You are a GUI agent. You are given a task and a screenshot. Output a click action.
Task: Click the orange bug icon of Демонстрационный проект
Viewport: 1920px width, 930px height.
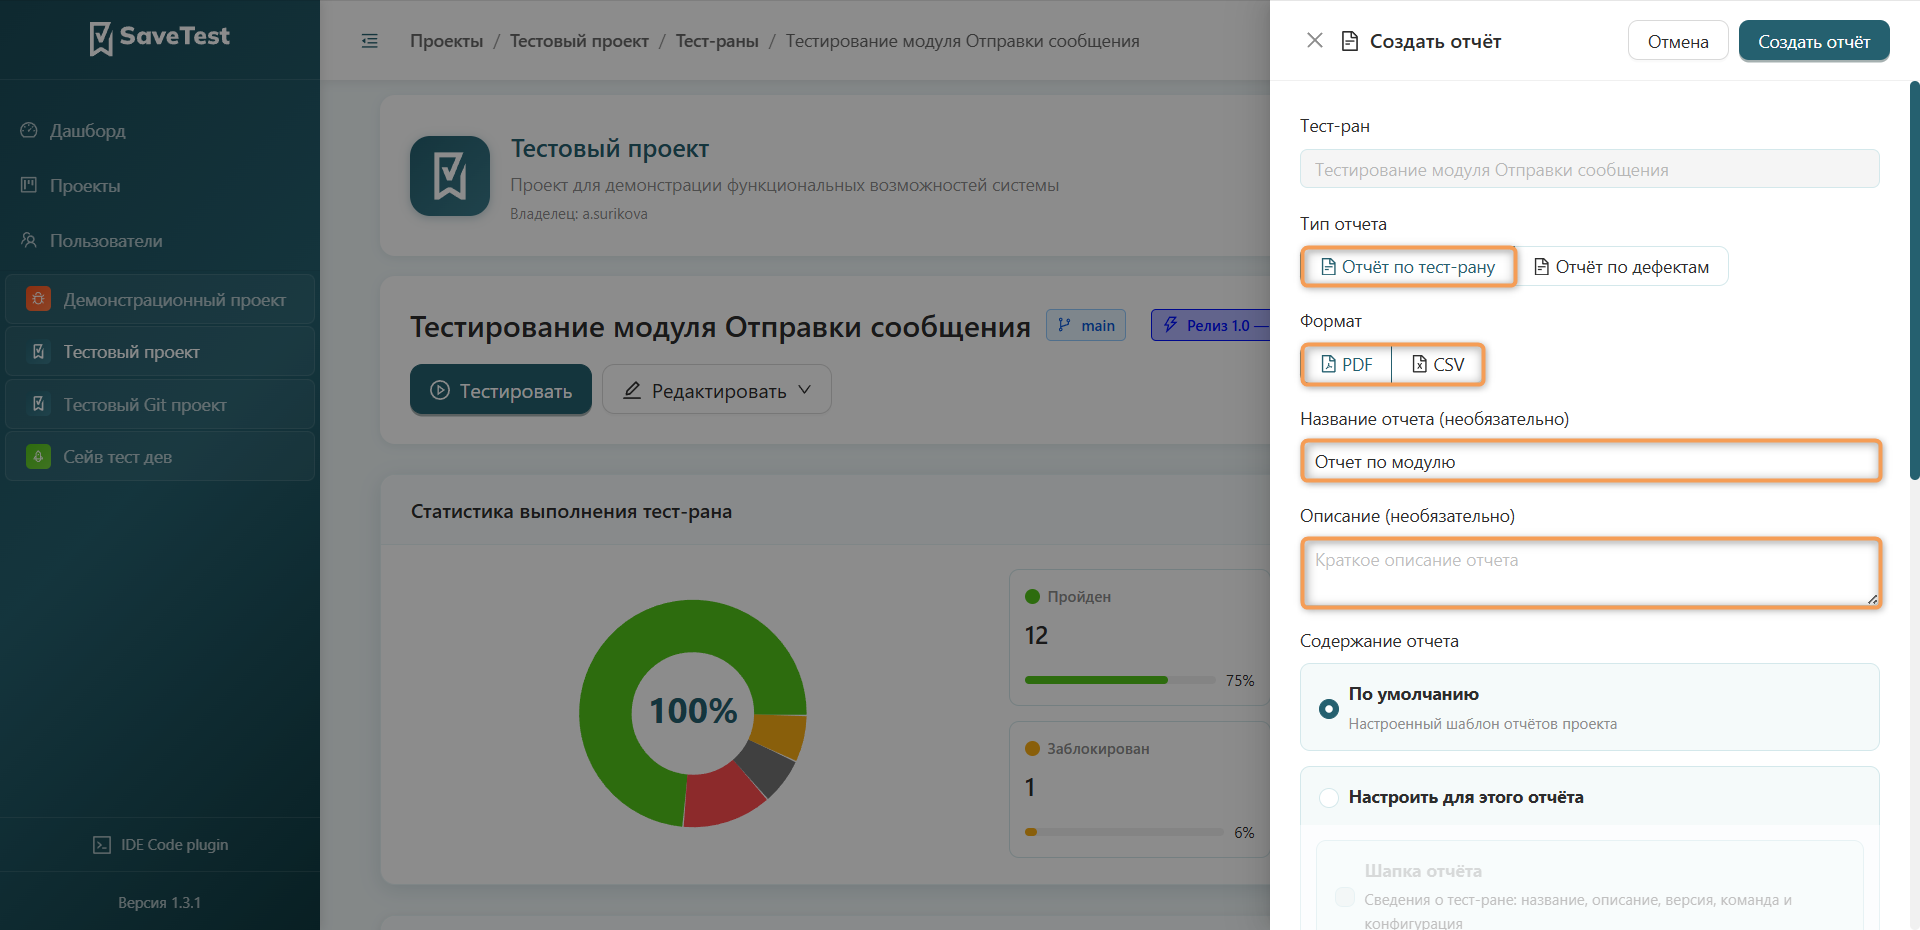pos(38,299)
